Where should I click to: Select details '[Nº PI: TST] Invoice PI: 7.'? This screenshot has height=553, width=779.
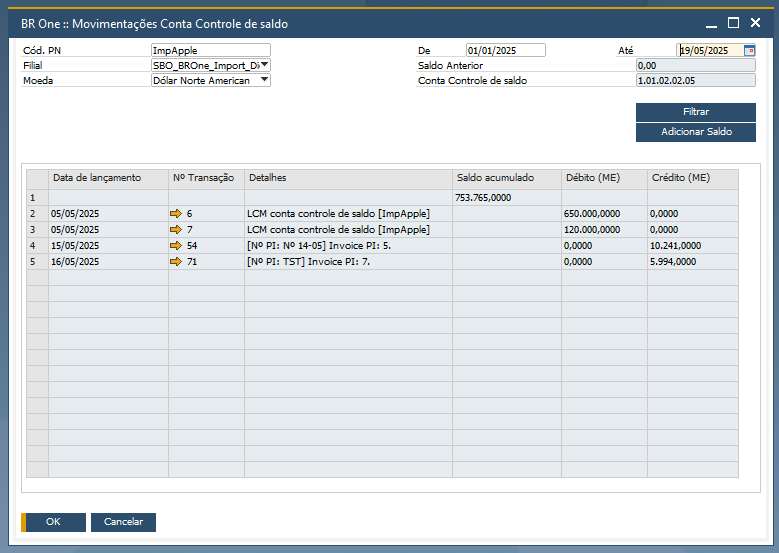click(348, 261)
